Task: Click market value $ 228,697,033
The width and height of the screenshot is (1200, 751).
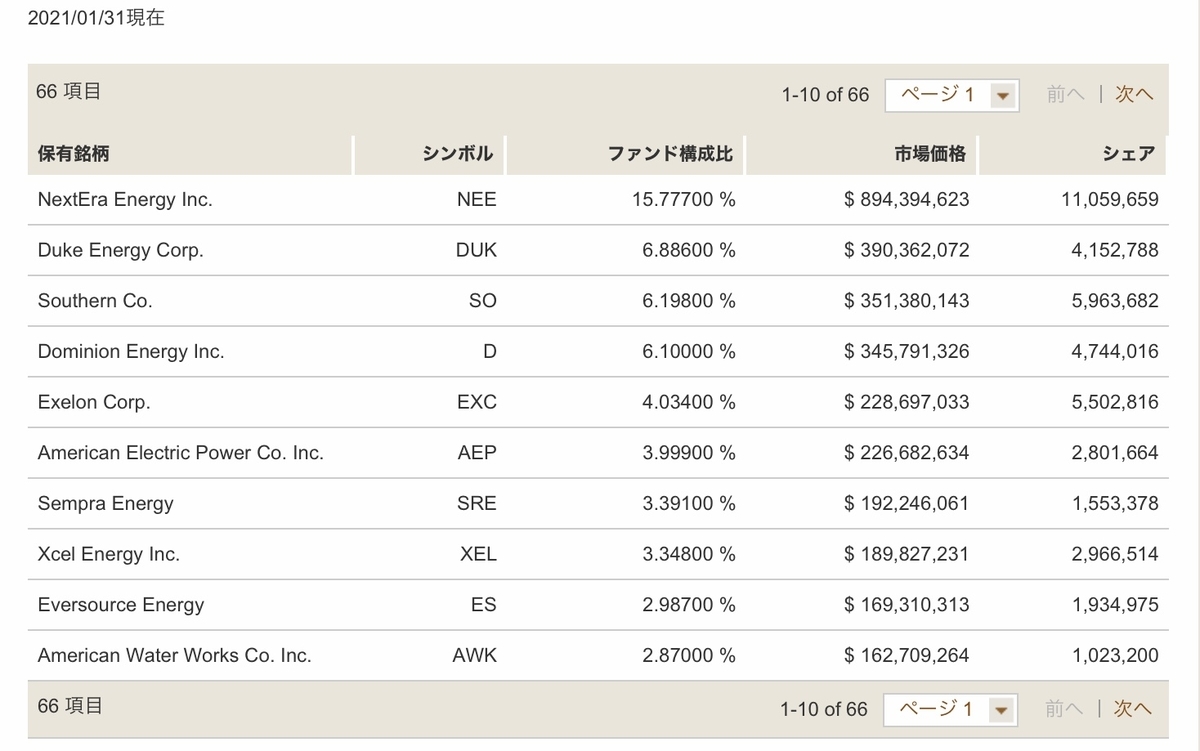Action: click(907, 402)
